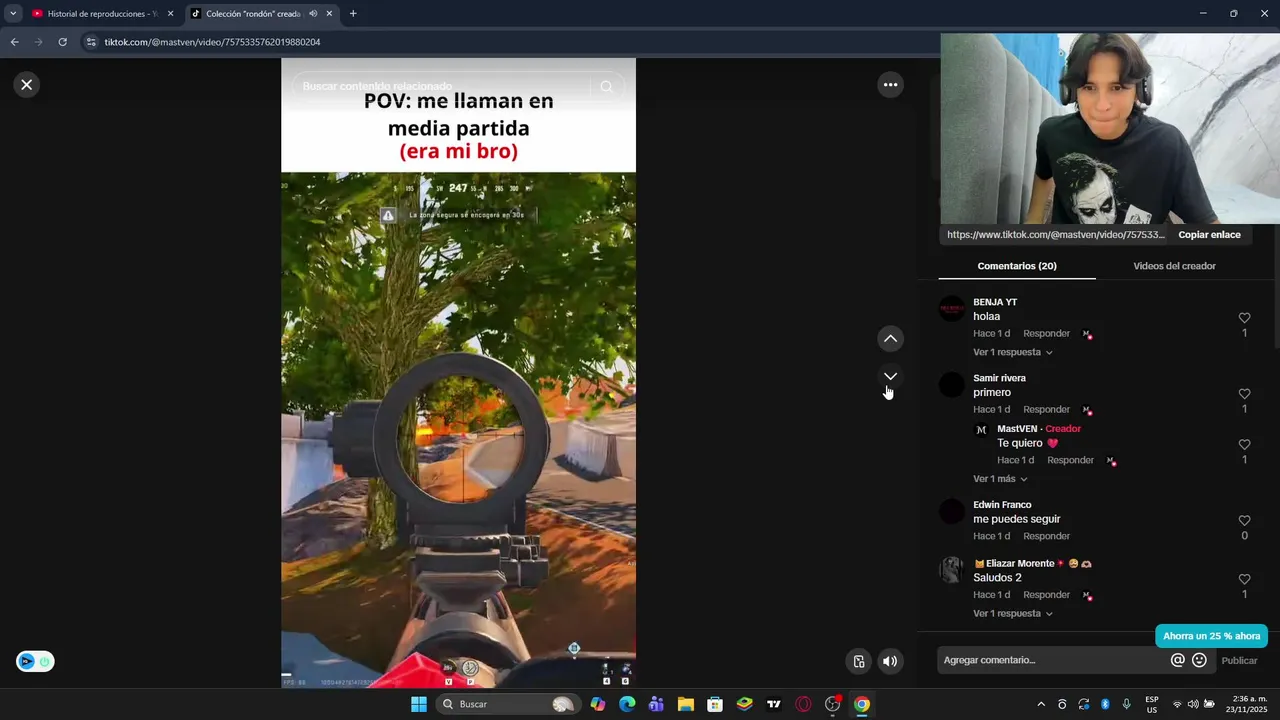The image size is (1280, 720).
Task: Open BlueStacks from the taskbar
Action: (744, 704)
